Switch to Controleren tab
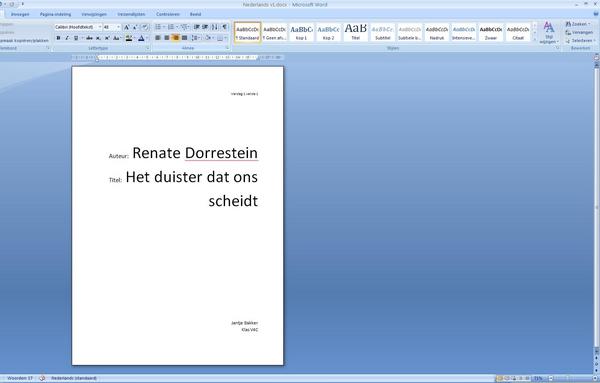Viewport: 600px width, 383px height. pyautogui.click(x=168, y=14)
